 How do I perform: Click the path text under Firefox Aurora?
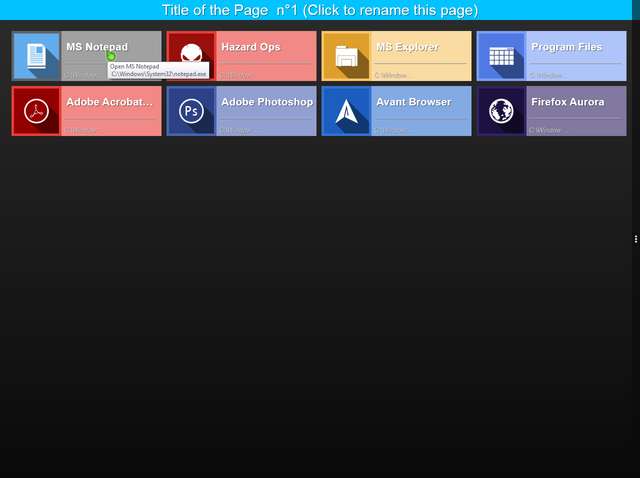[x=549, y=130]
